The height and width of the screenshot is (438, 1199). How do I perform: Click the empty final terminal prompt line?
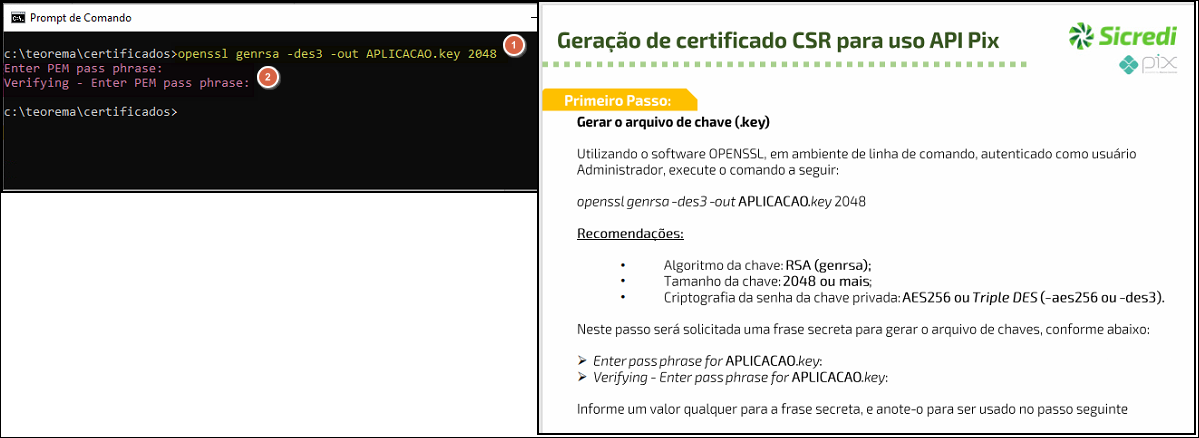[x=90, y=112]
